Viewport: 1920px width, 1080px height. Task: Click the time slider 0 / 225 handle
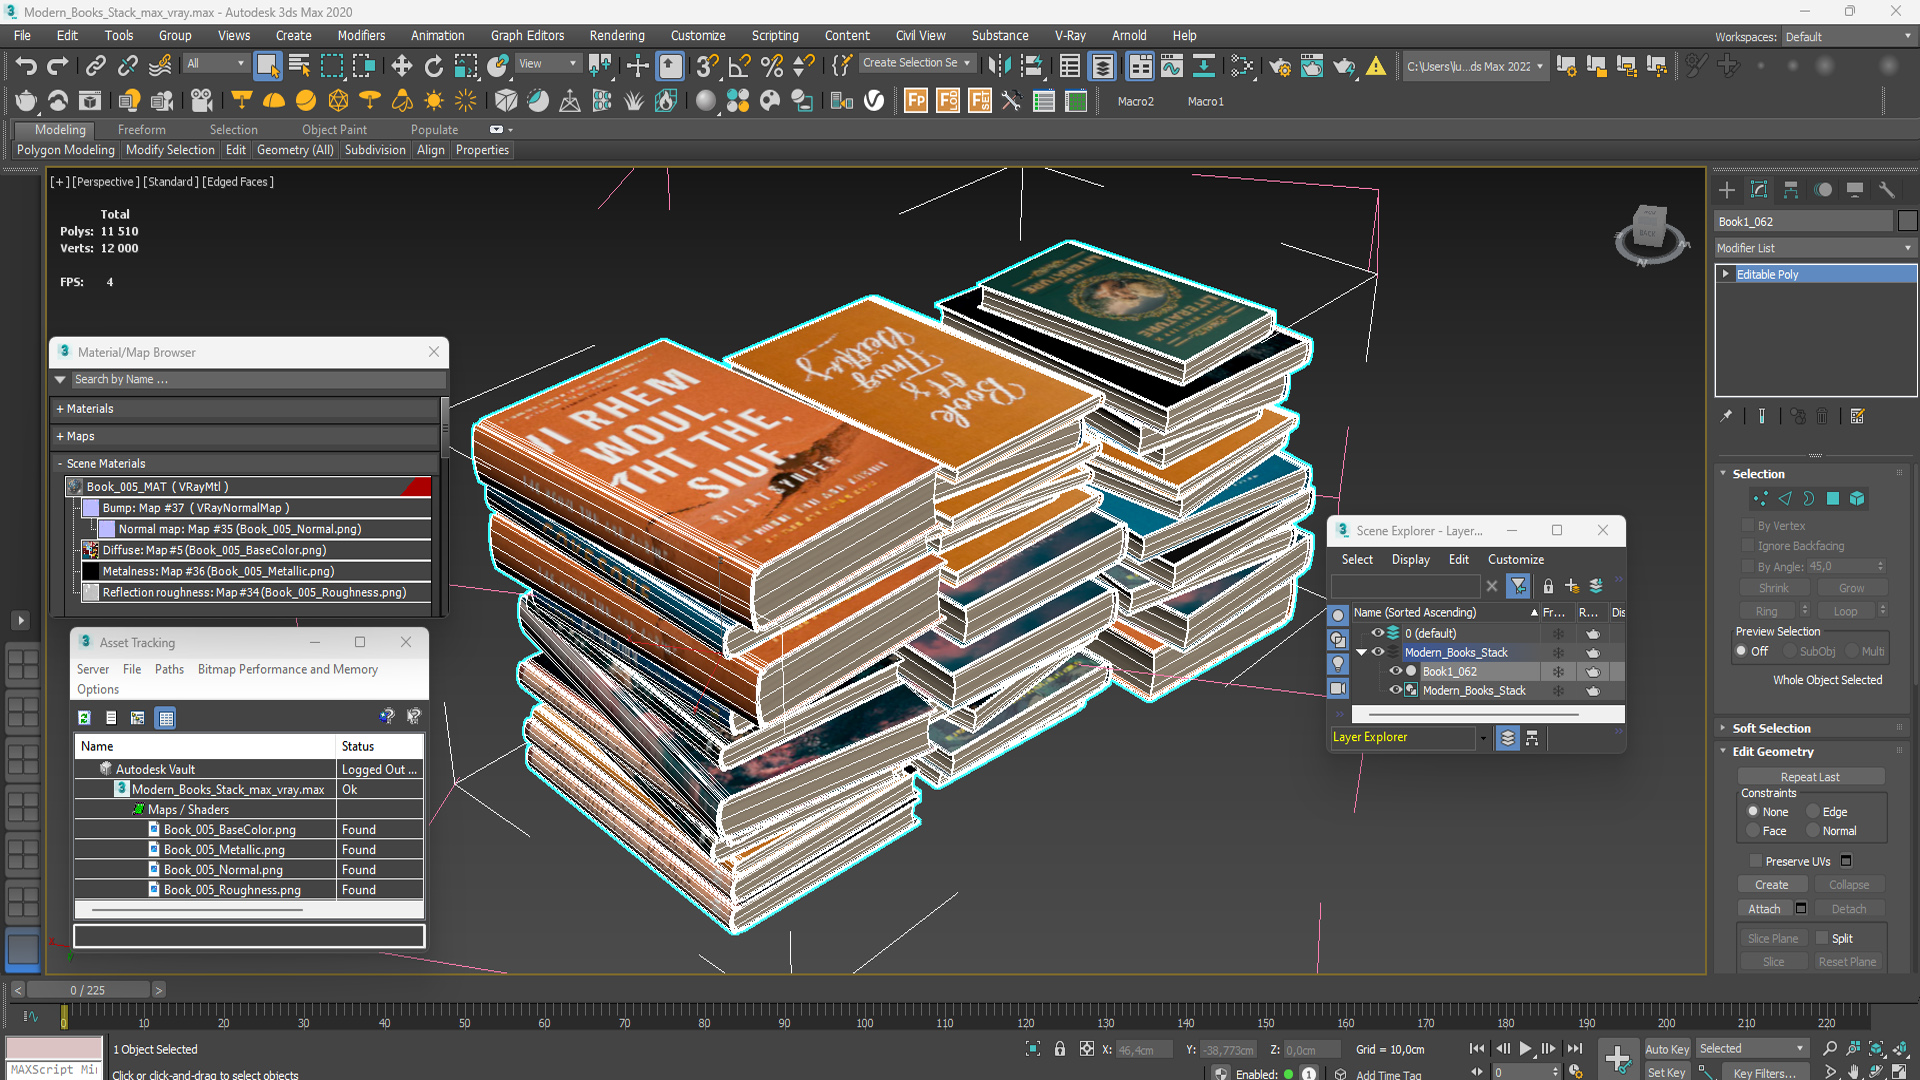88,990
